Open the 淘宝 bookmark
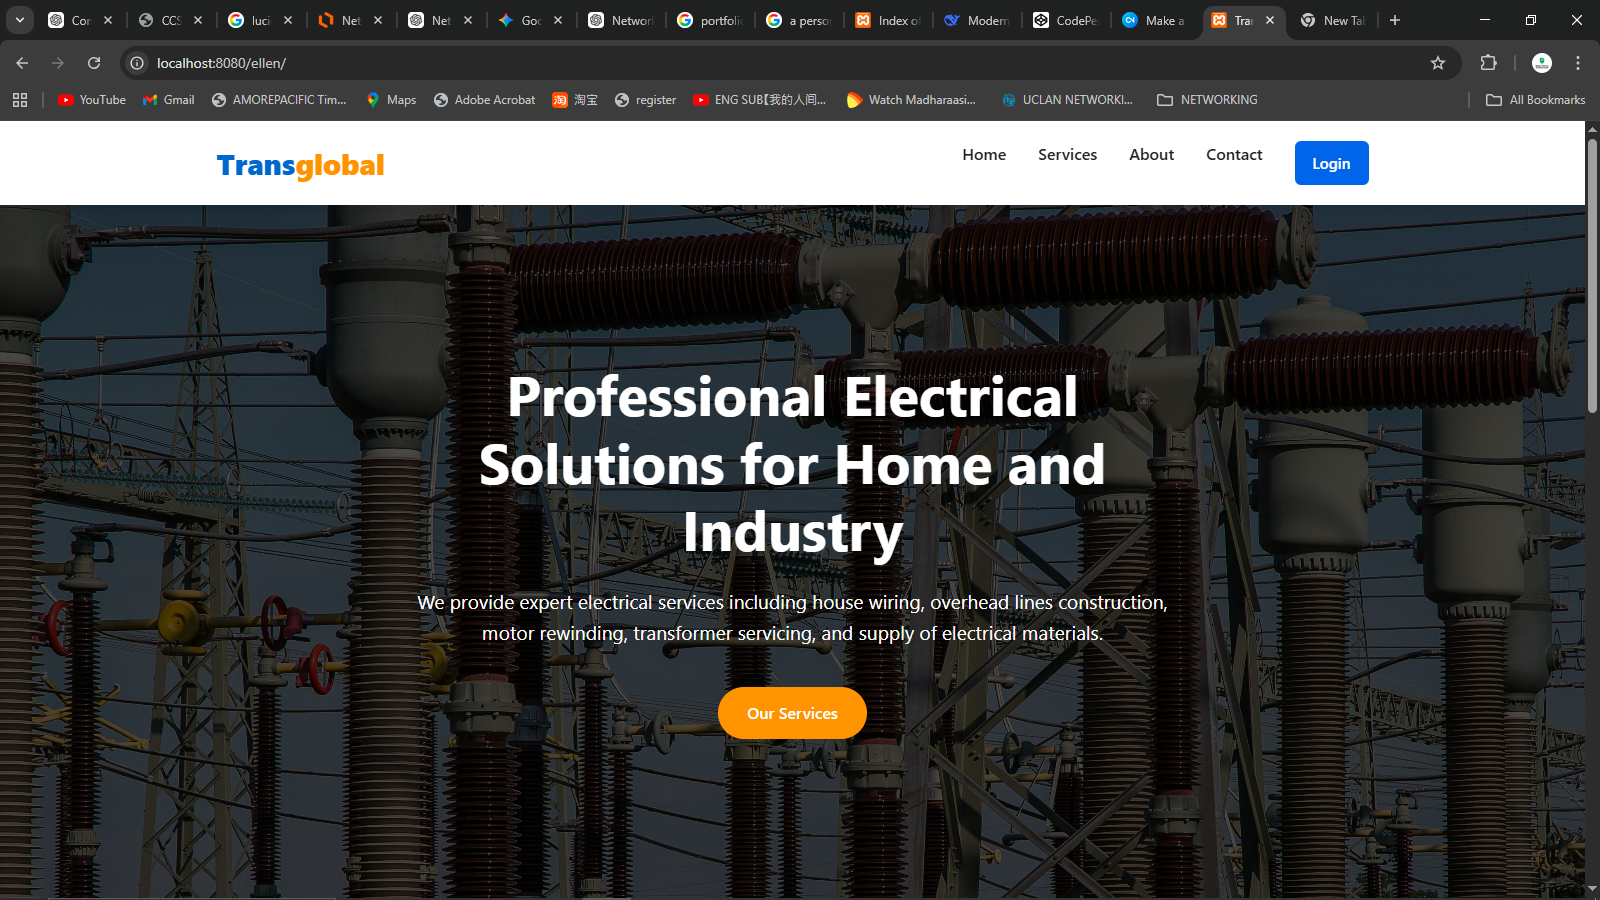 click(x=575, y=100)
